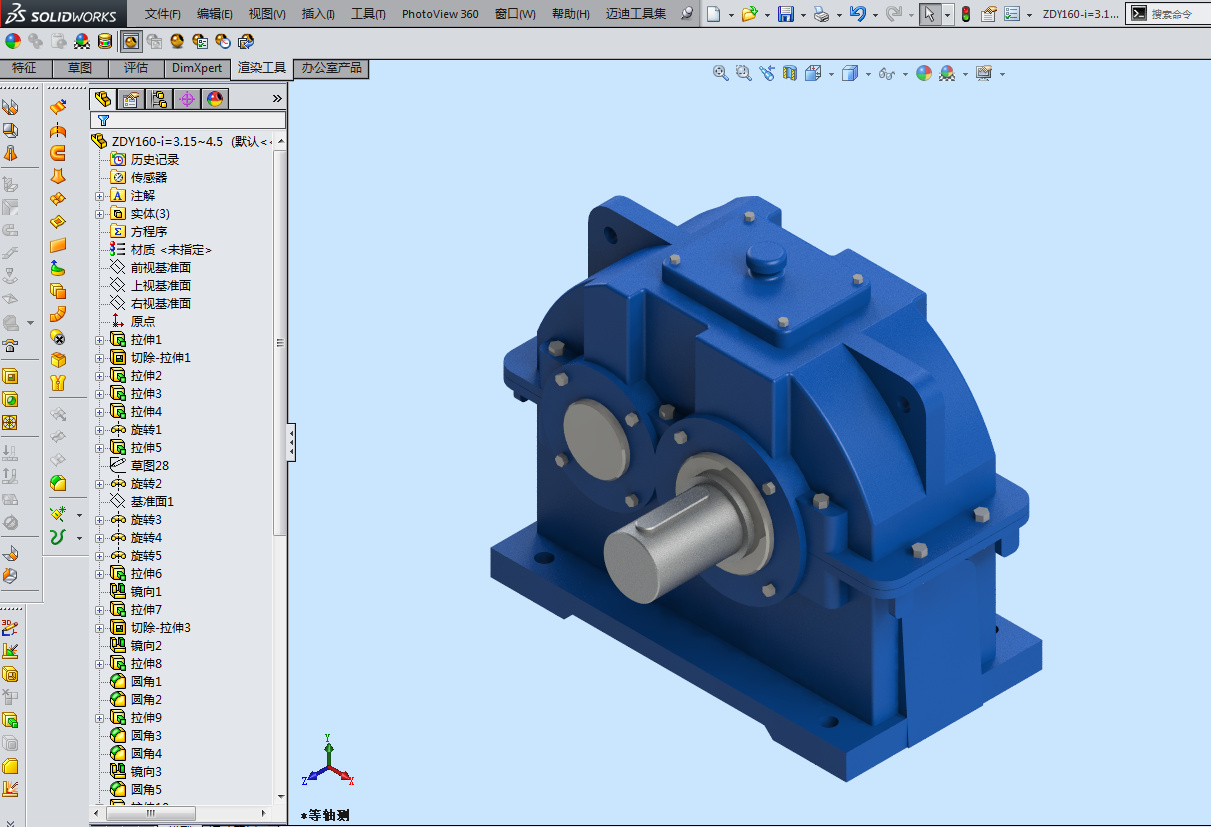
Task: Expand the manager tabs chevron
Action: (x=277, y=98)
